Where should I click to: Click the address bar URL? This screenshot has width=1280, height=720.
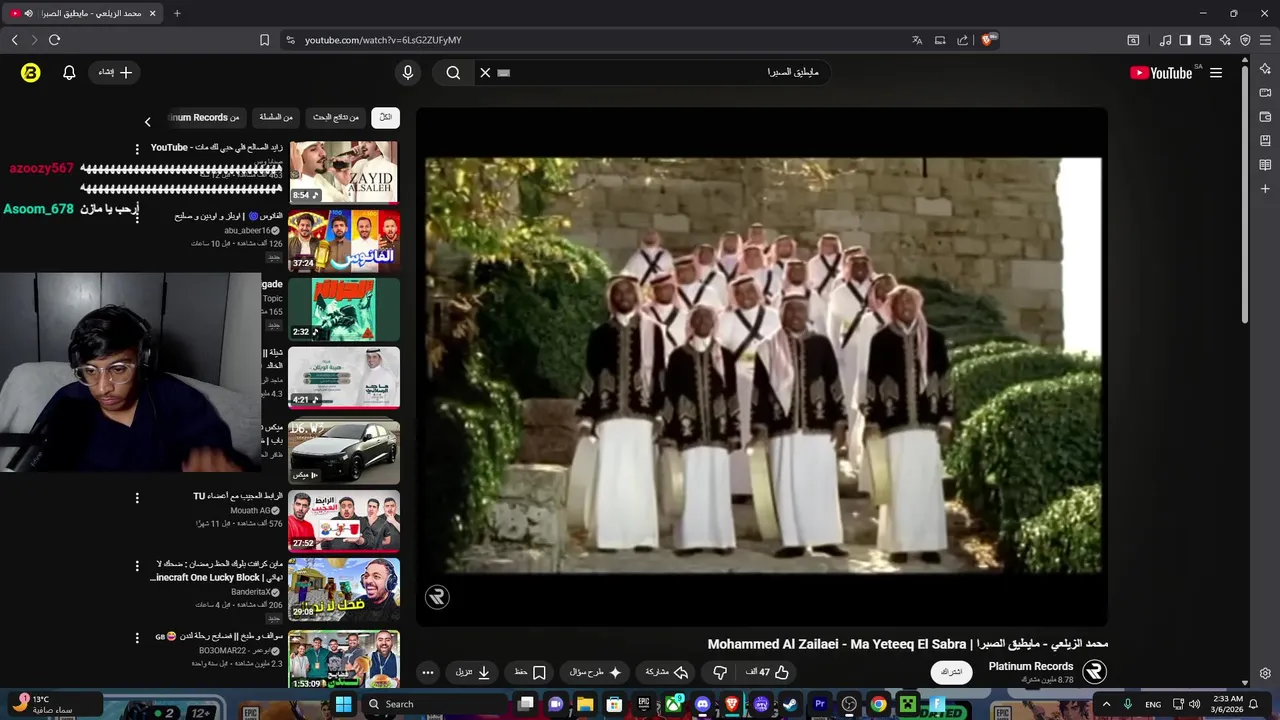[x=383, y=40]
